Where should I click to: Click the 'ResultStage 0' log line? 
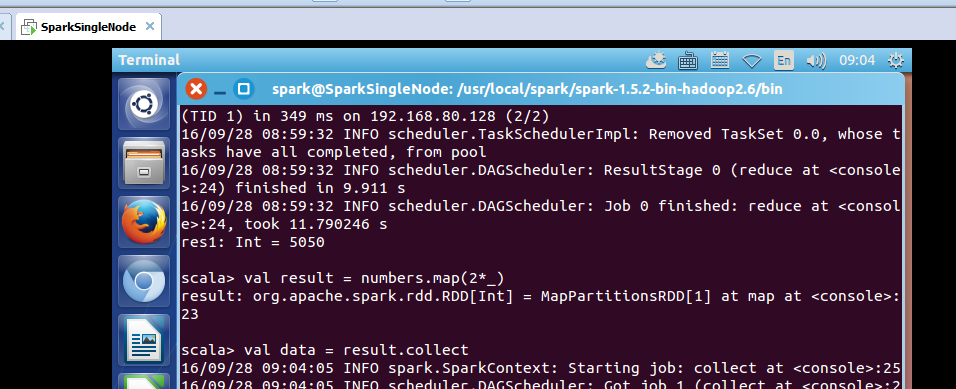[x=540, y=179]
